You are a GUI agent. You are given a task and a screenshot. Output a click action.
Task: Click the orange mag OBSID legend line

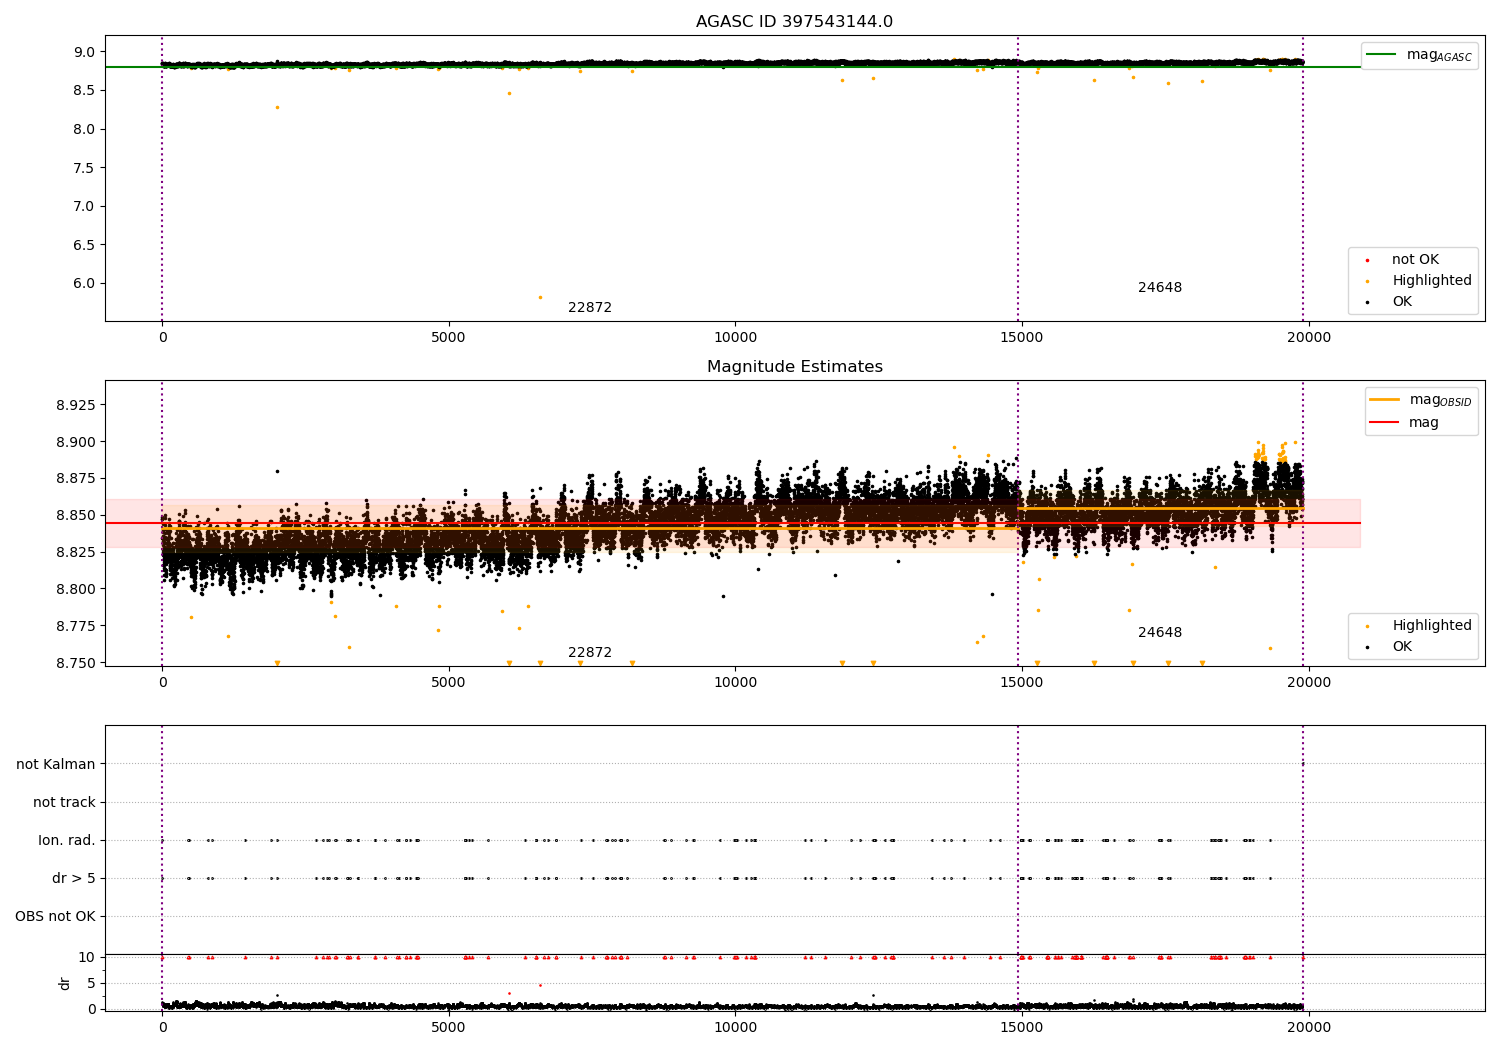1384,400
